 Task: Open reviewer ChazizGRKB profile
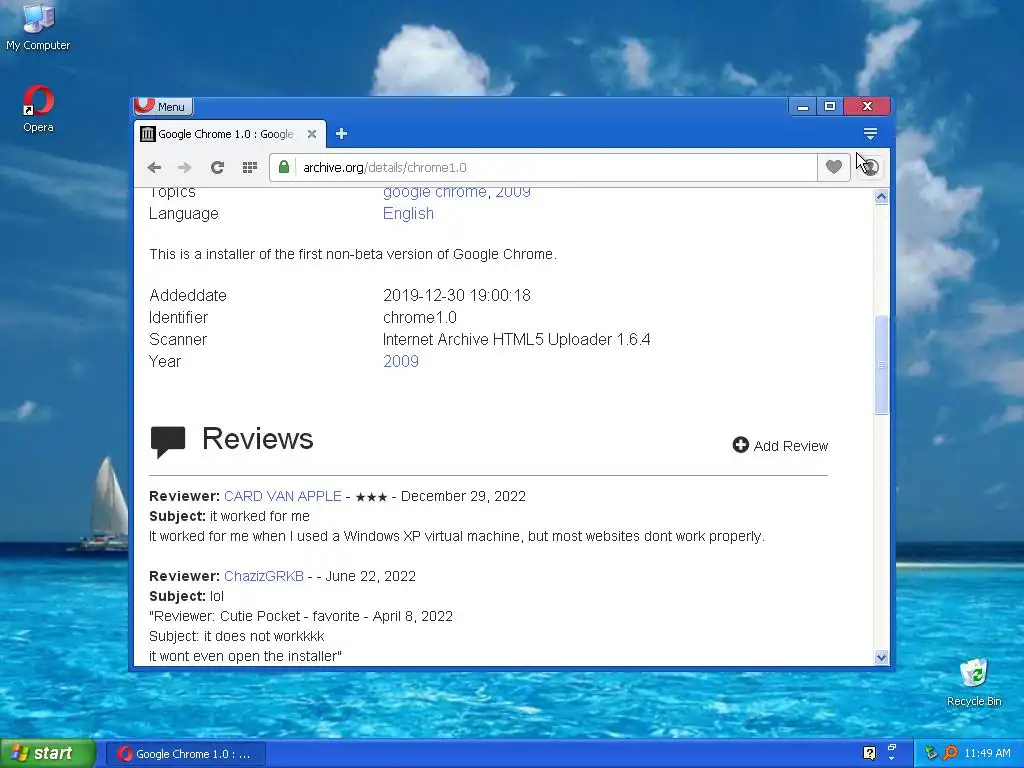click(x=264, y=576)
